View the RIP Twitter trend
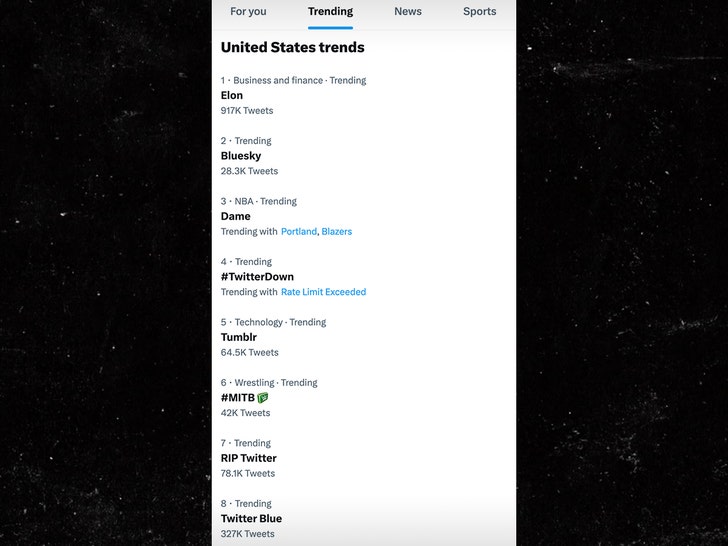 249,458
